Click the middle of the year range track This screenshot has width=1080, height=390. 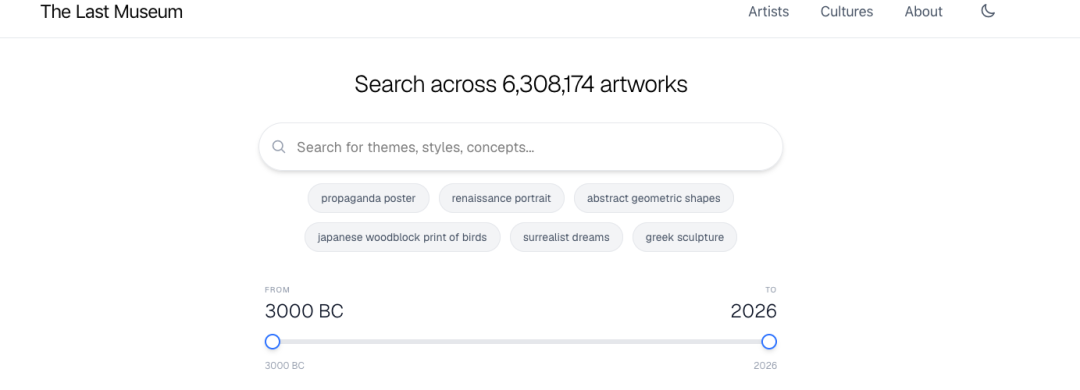tap(521, 342)
